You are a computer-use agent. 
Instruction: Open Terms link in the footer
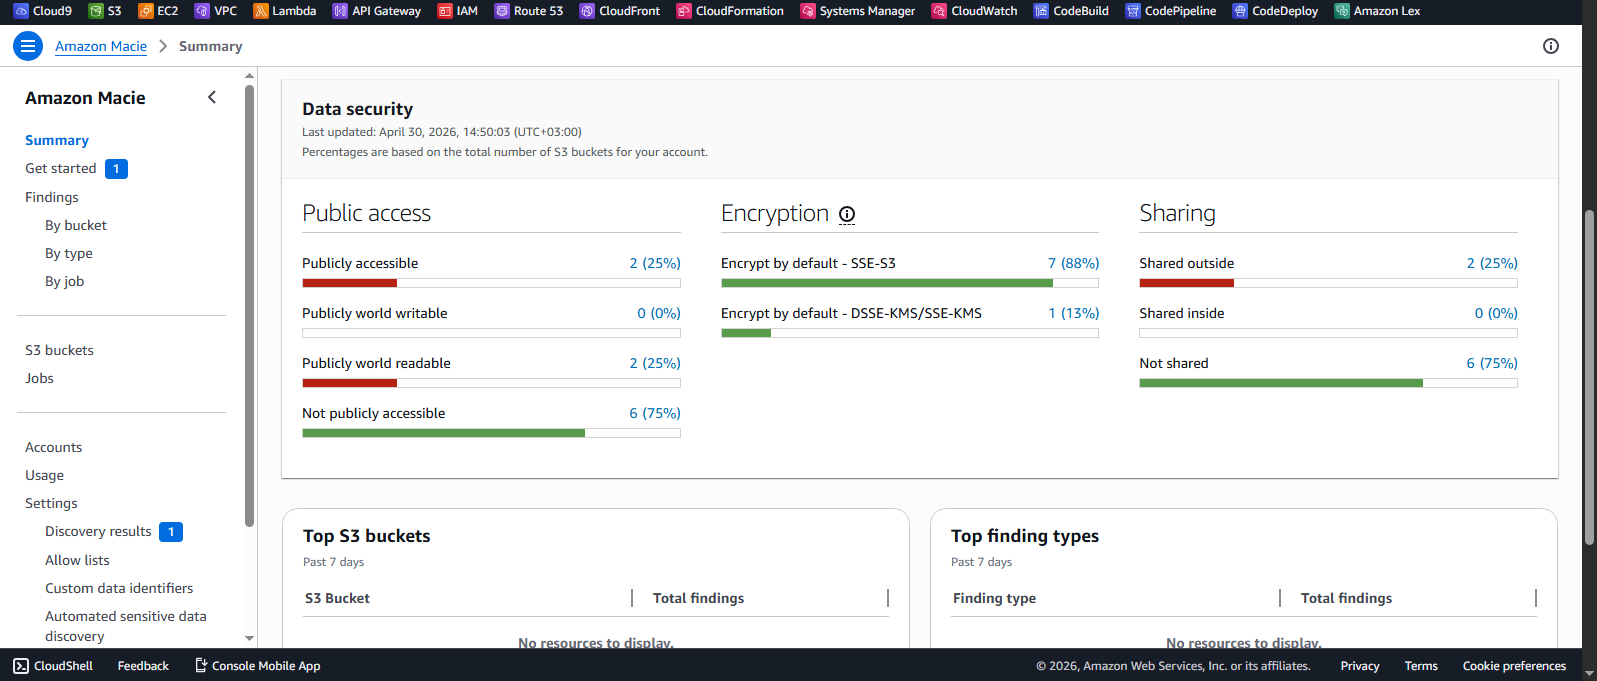[1421, 666]
